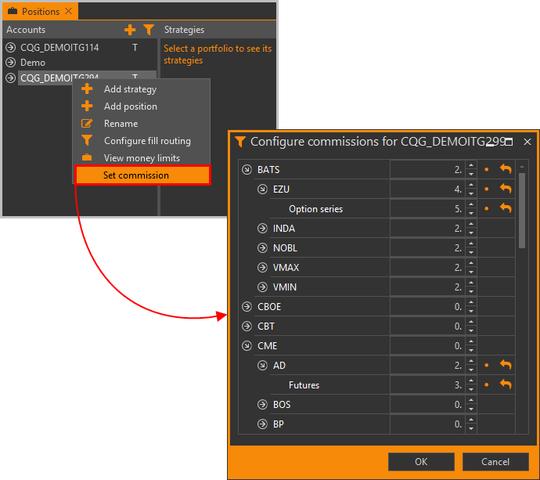Revert the Option series commission value
540x480 pixels.
pos(506,208)
